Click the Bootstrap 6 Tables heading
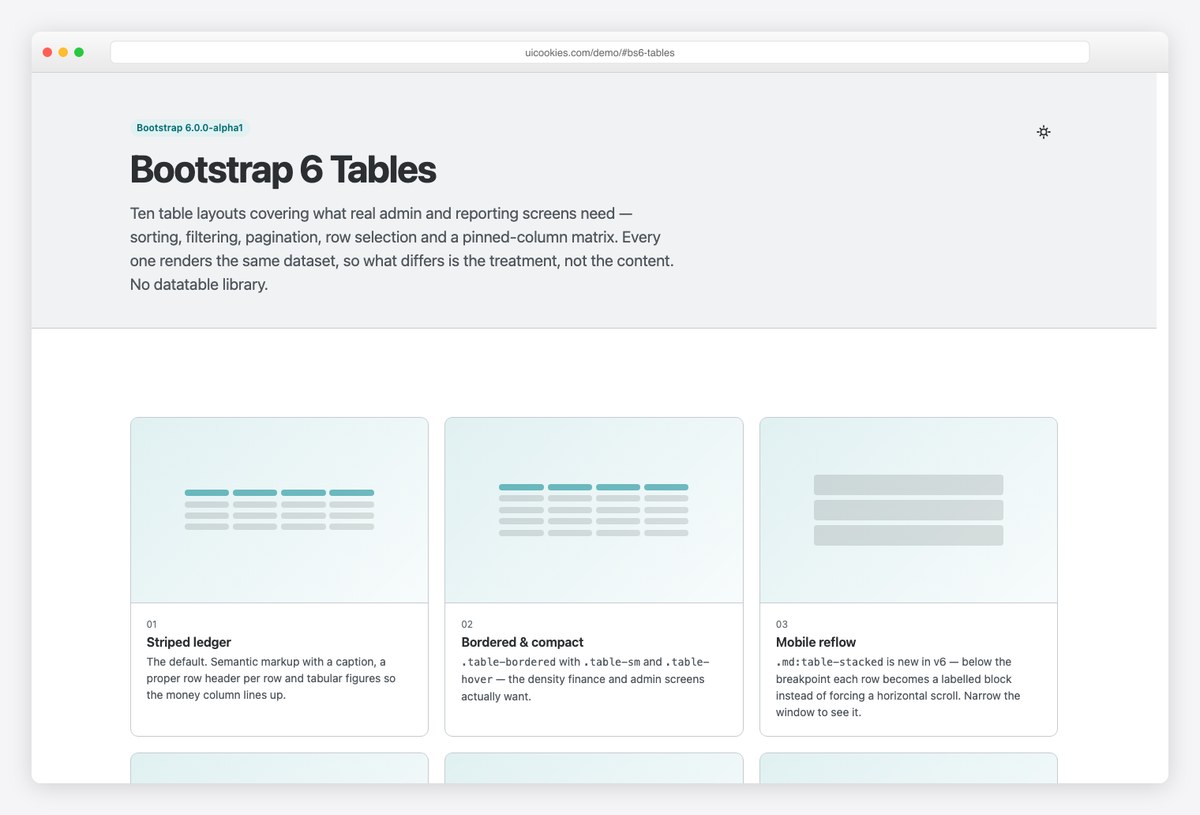Screen dimensions: 1200x815 (283, 170)
